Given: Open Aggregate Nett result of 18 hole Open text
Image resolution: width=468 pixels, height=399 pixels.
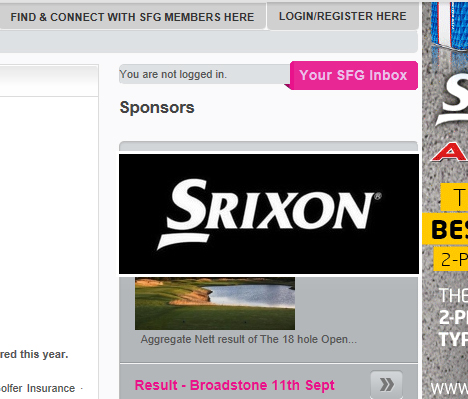Looking at the screenshot, I should 249,339.
